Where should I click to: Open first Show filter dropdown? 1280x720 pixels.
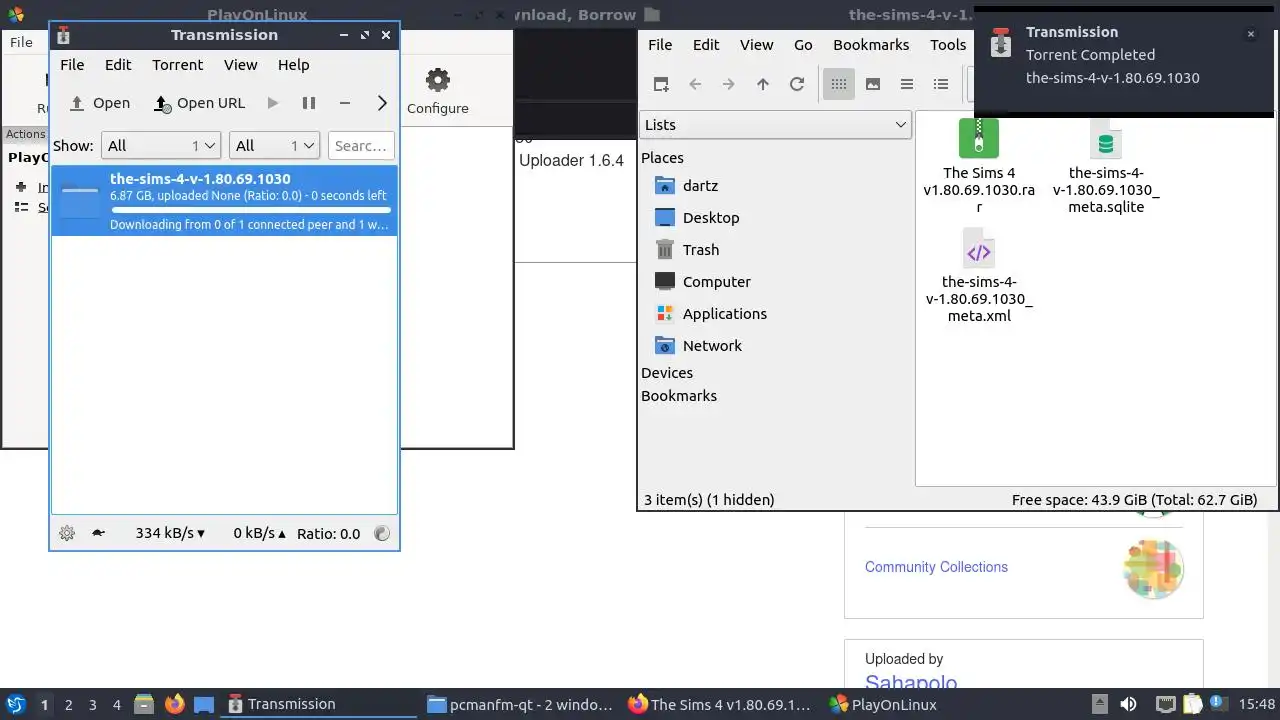(160, 146)
